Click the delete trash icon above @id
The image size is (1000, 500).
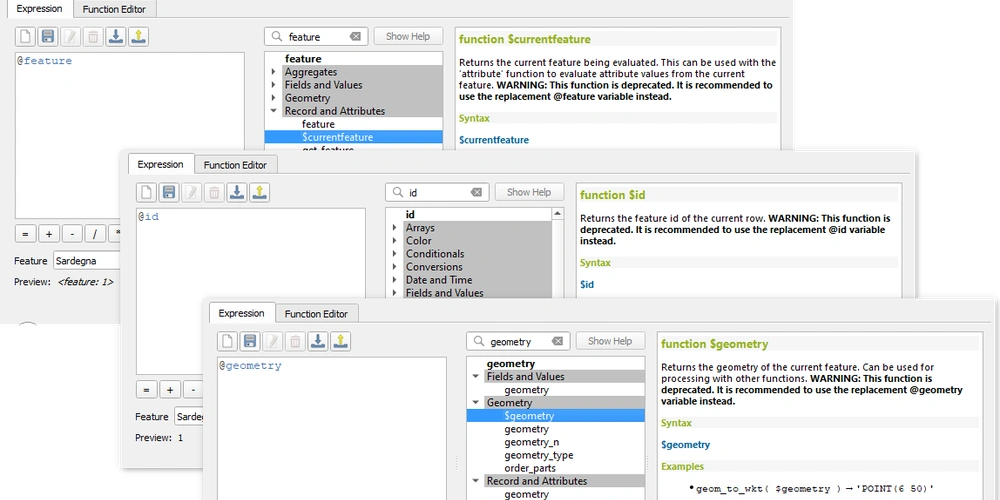click(x=214, y=192)
